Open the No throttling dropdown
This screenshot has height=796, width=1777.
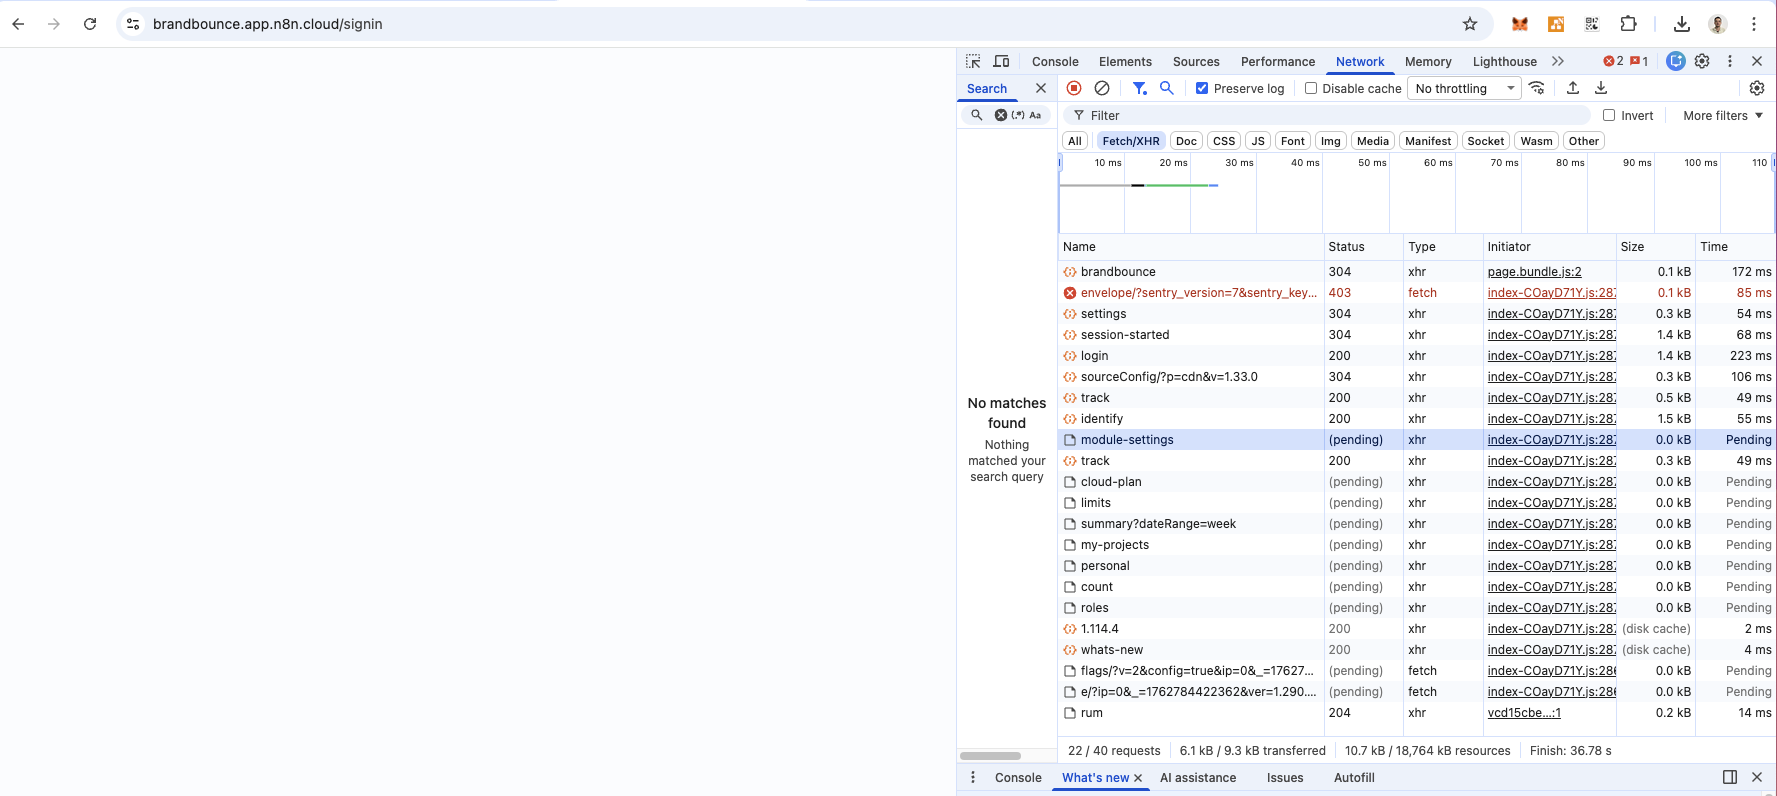tap(1464, 88)
